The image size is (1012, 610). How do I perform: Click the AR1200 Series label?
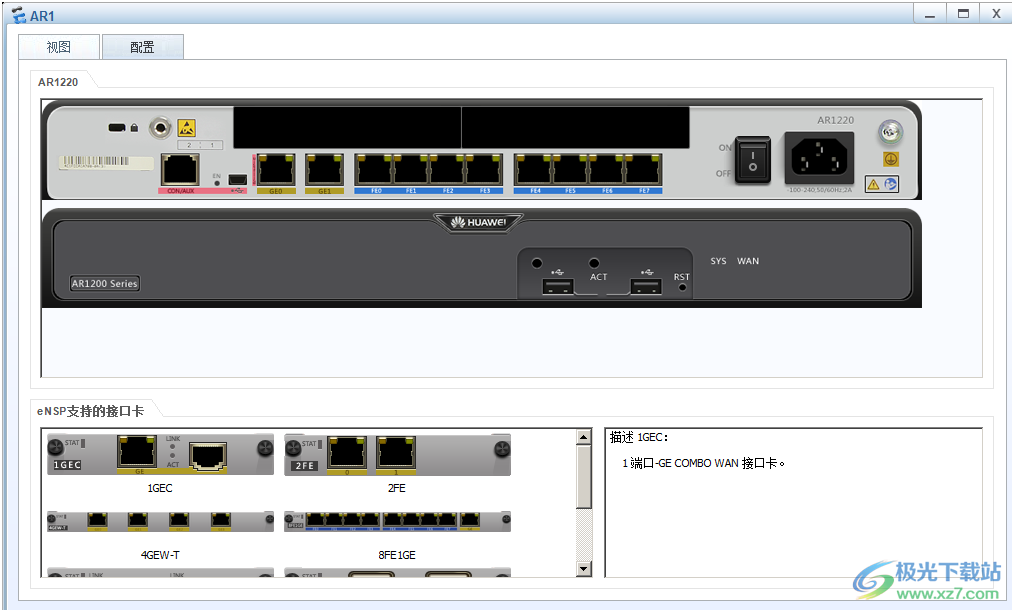(x=105, y=283)
